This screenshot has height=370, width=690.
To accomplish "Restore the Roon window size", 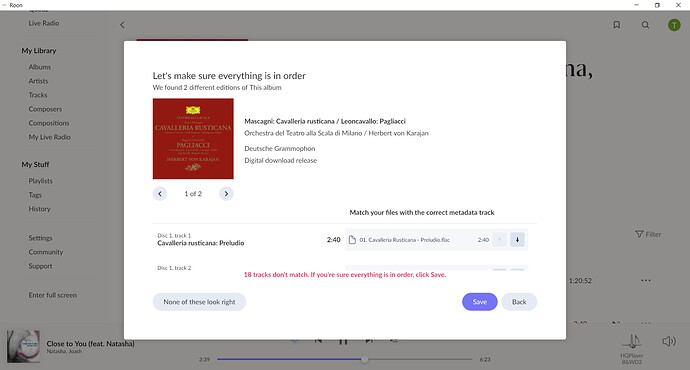I will tap(657, 5).
